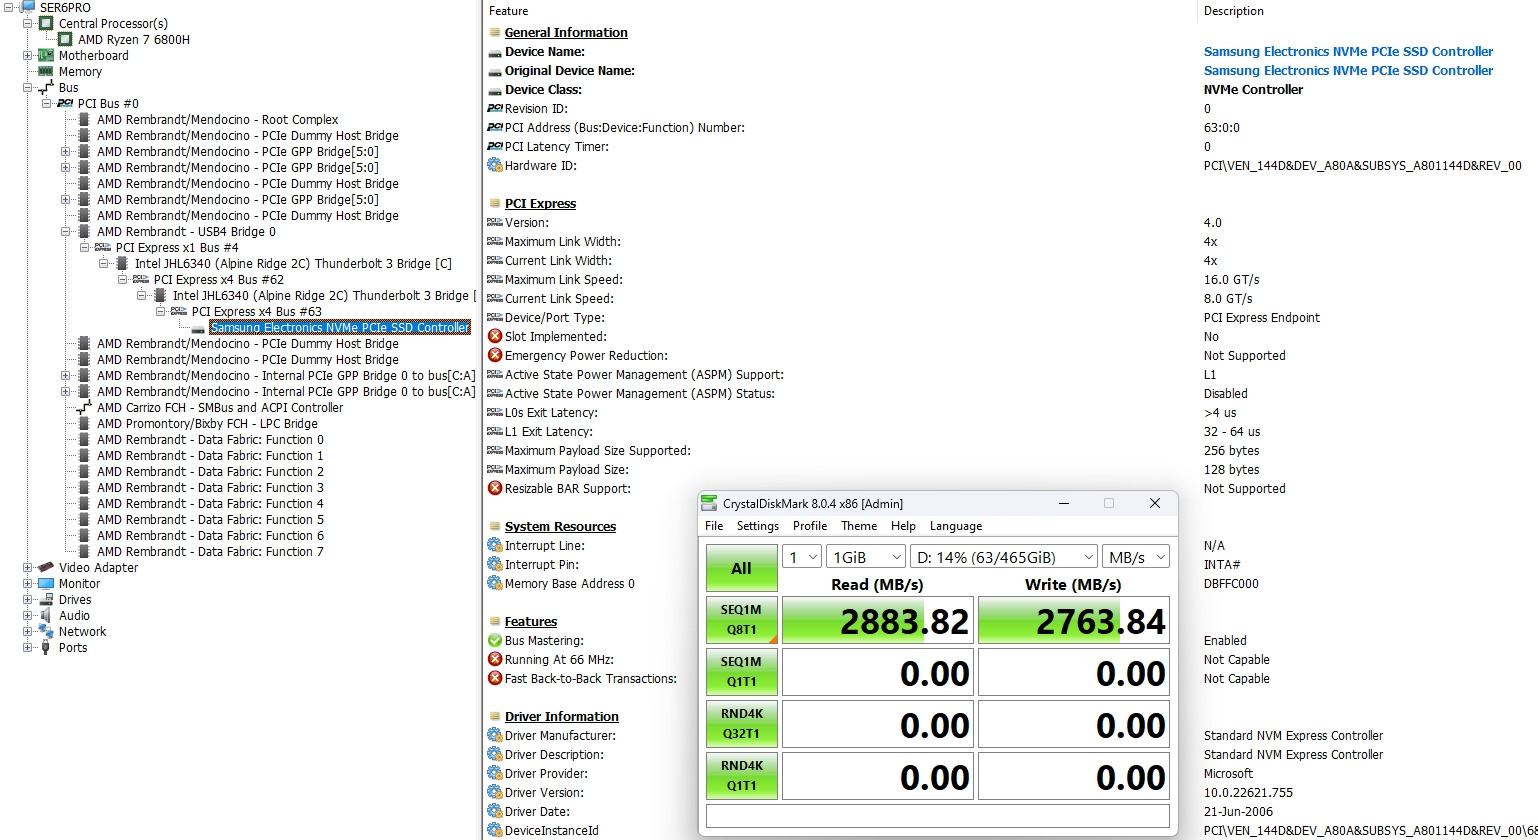The height and width of the screenshot is (840, 1538).
Task: Open the File menu in CrystalDiskMark
Action: coord(714,526)
